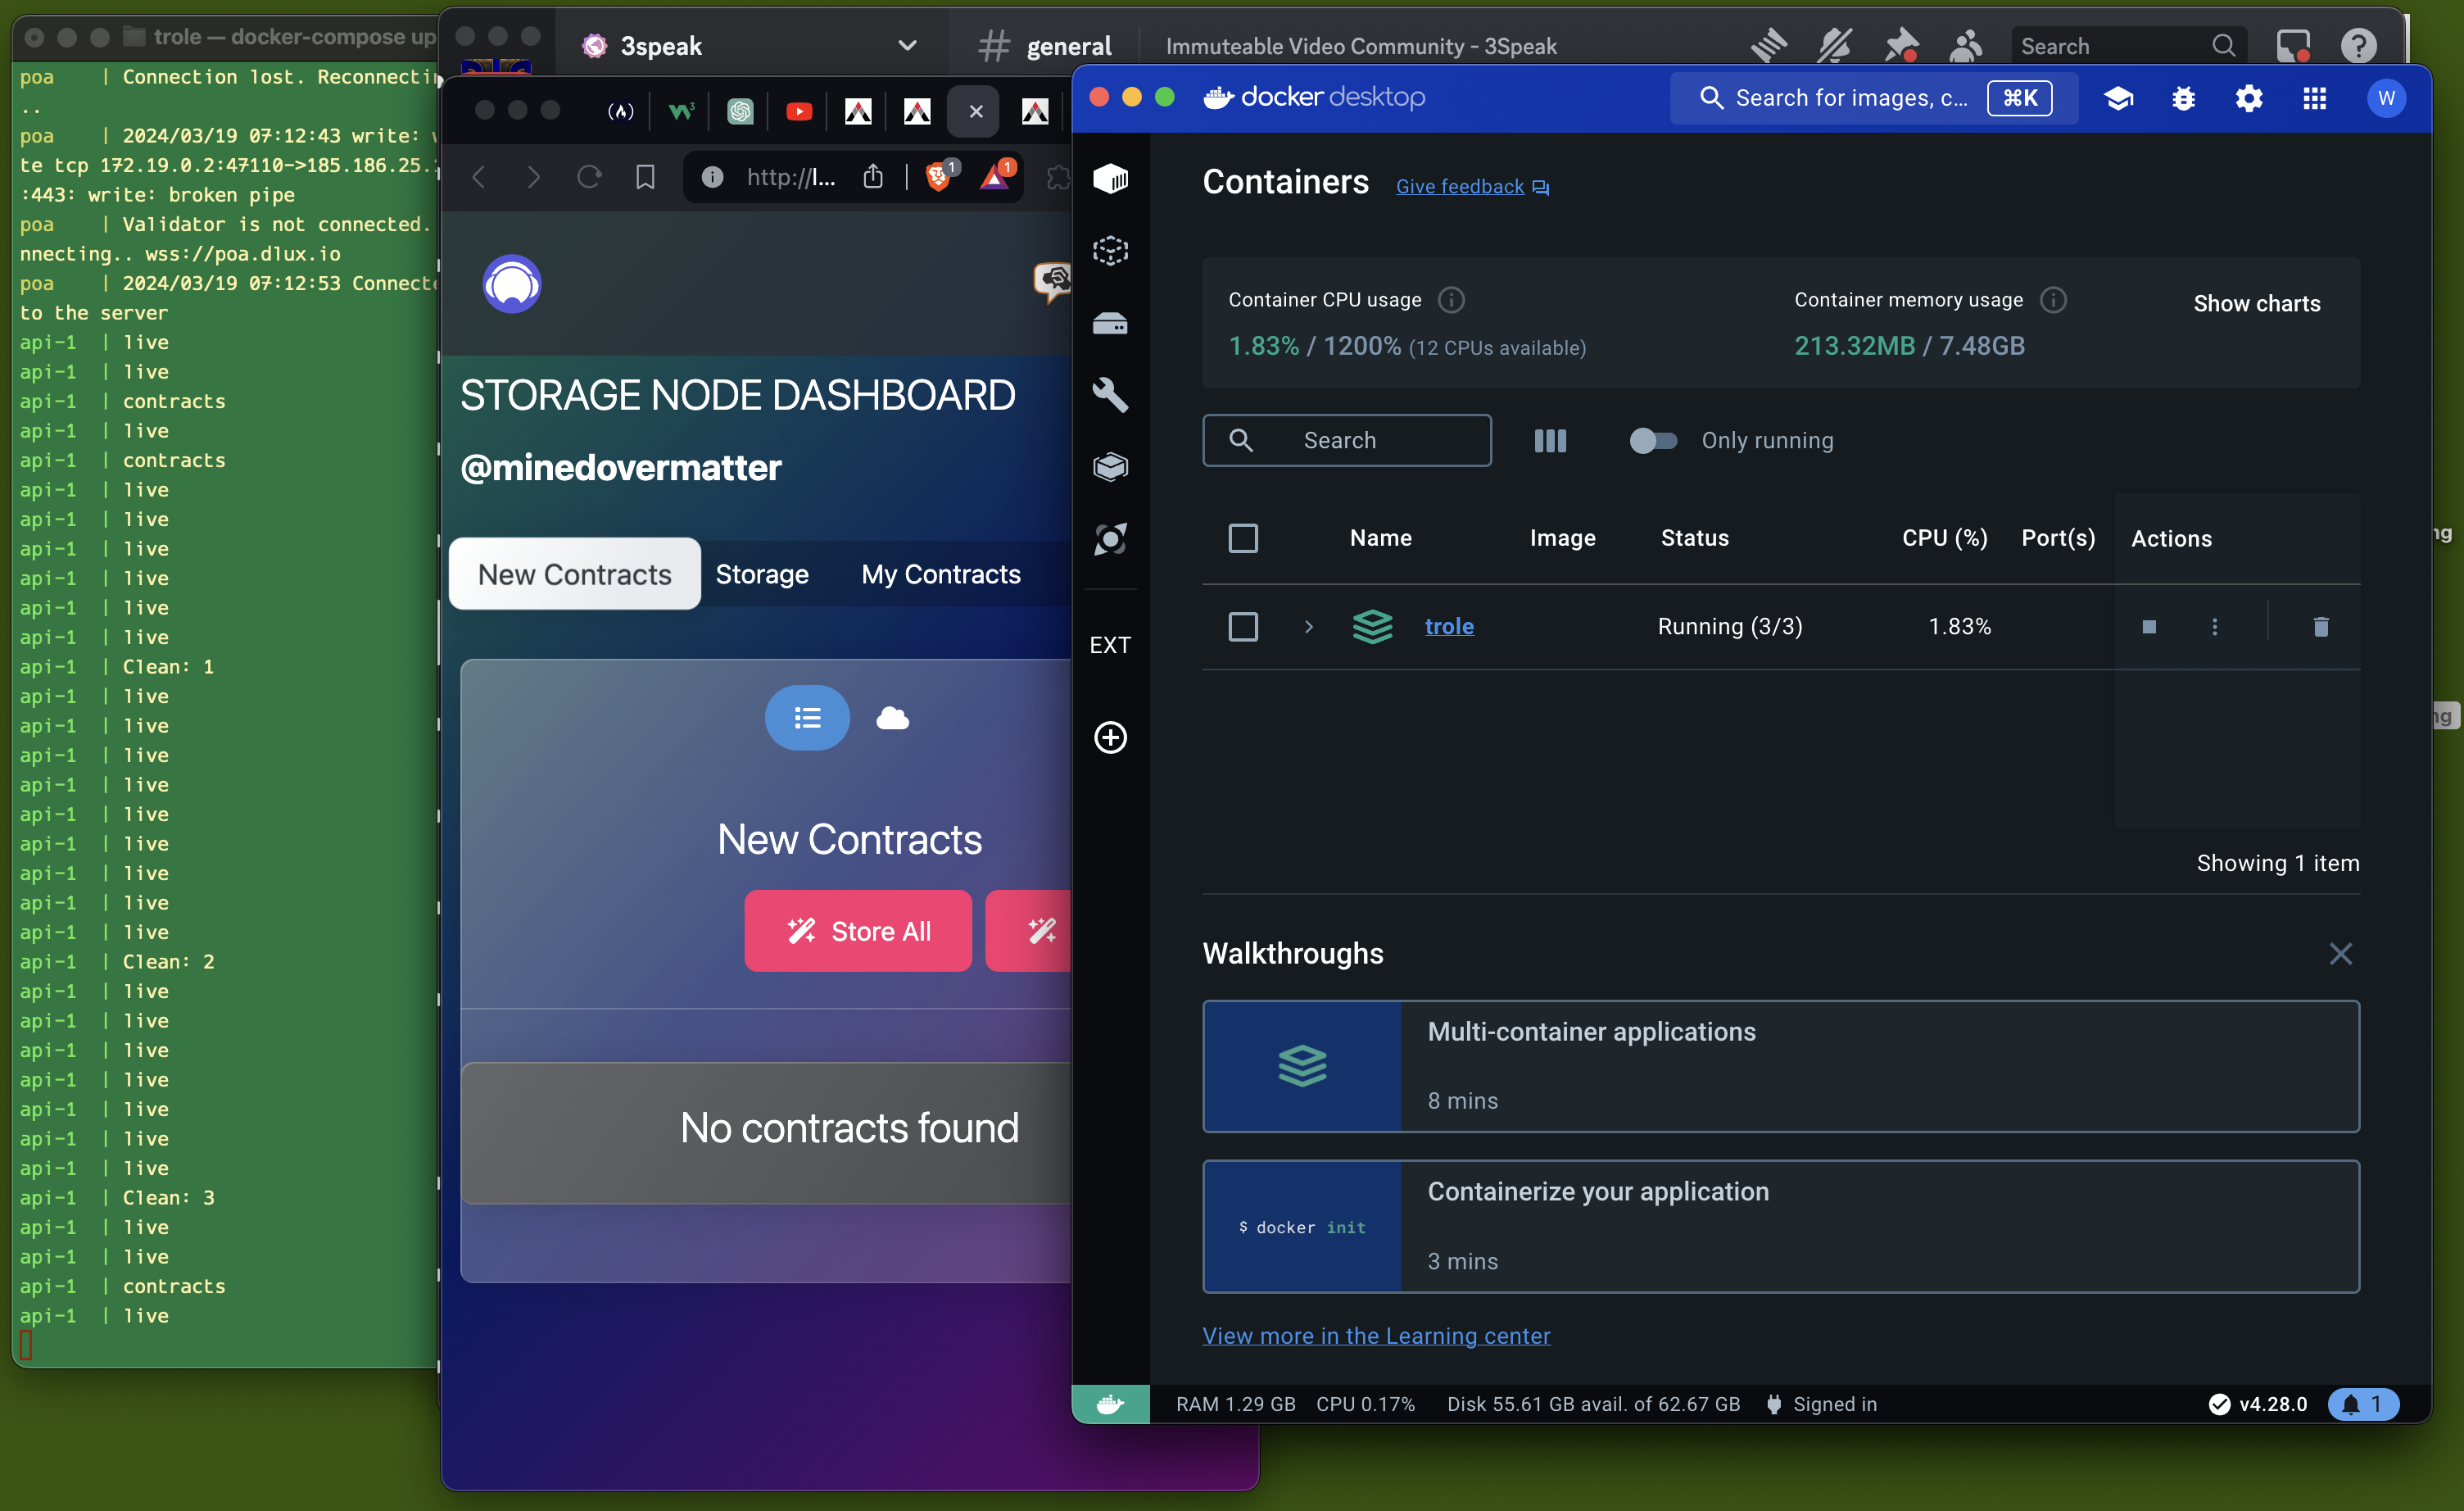Image resolution: width=2464 pixels, height=1511 pixels.
Task: Open Discord threads icon
Action: click(1768, 45)
